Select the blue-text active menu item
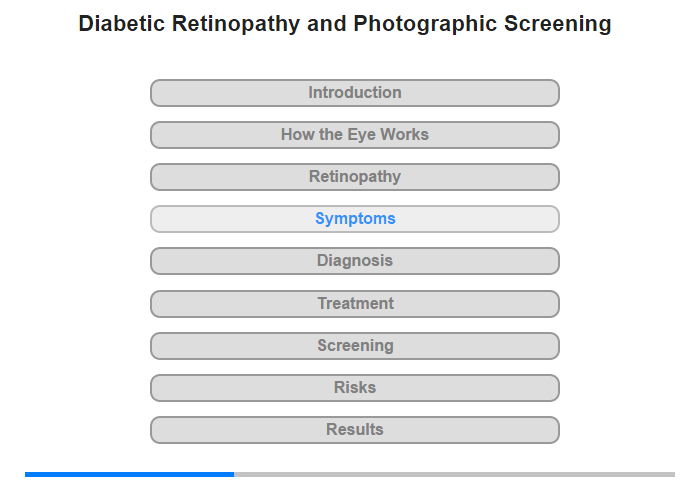Image resolution: width=700 pixels, height=480 pixels. pos(355,219)
